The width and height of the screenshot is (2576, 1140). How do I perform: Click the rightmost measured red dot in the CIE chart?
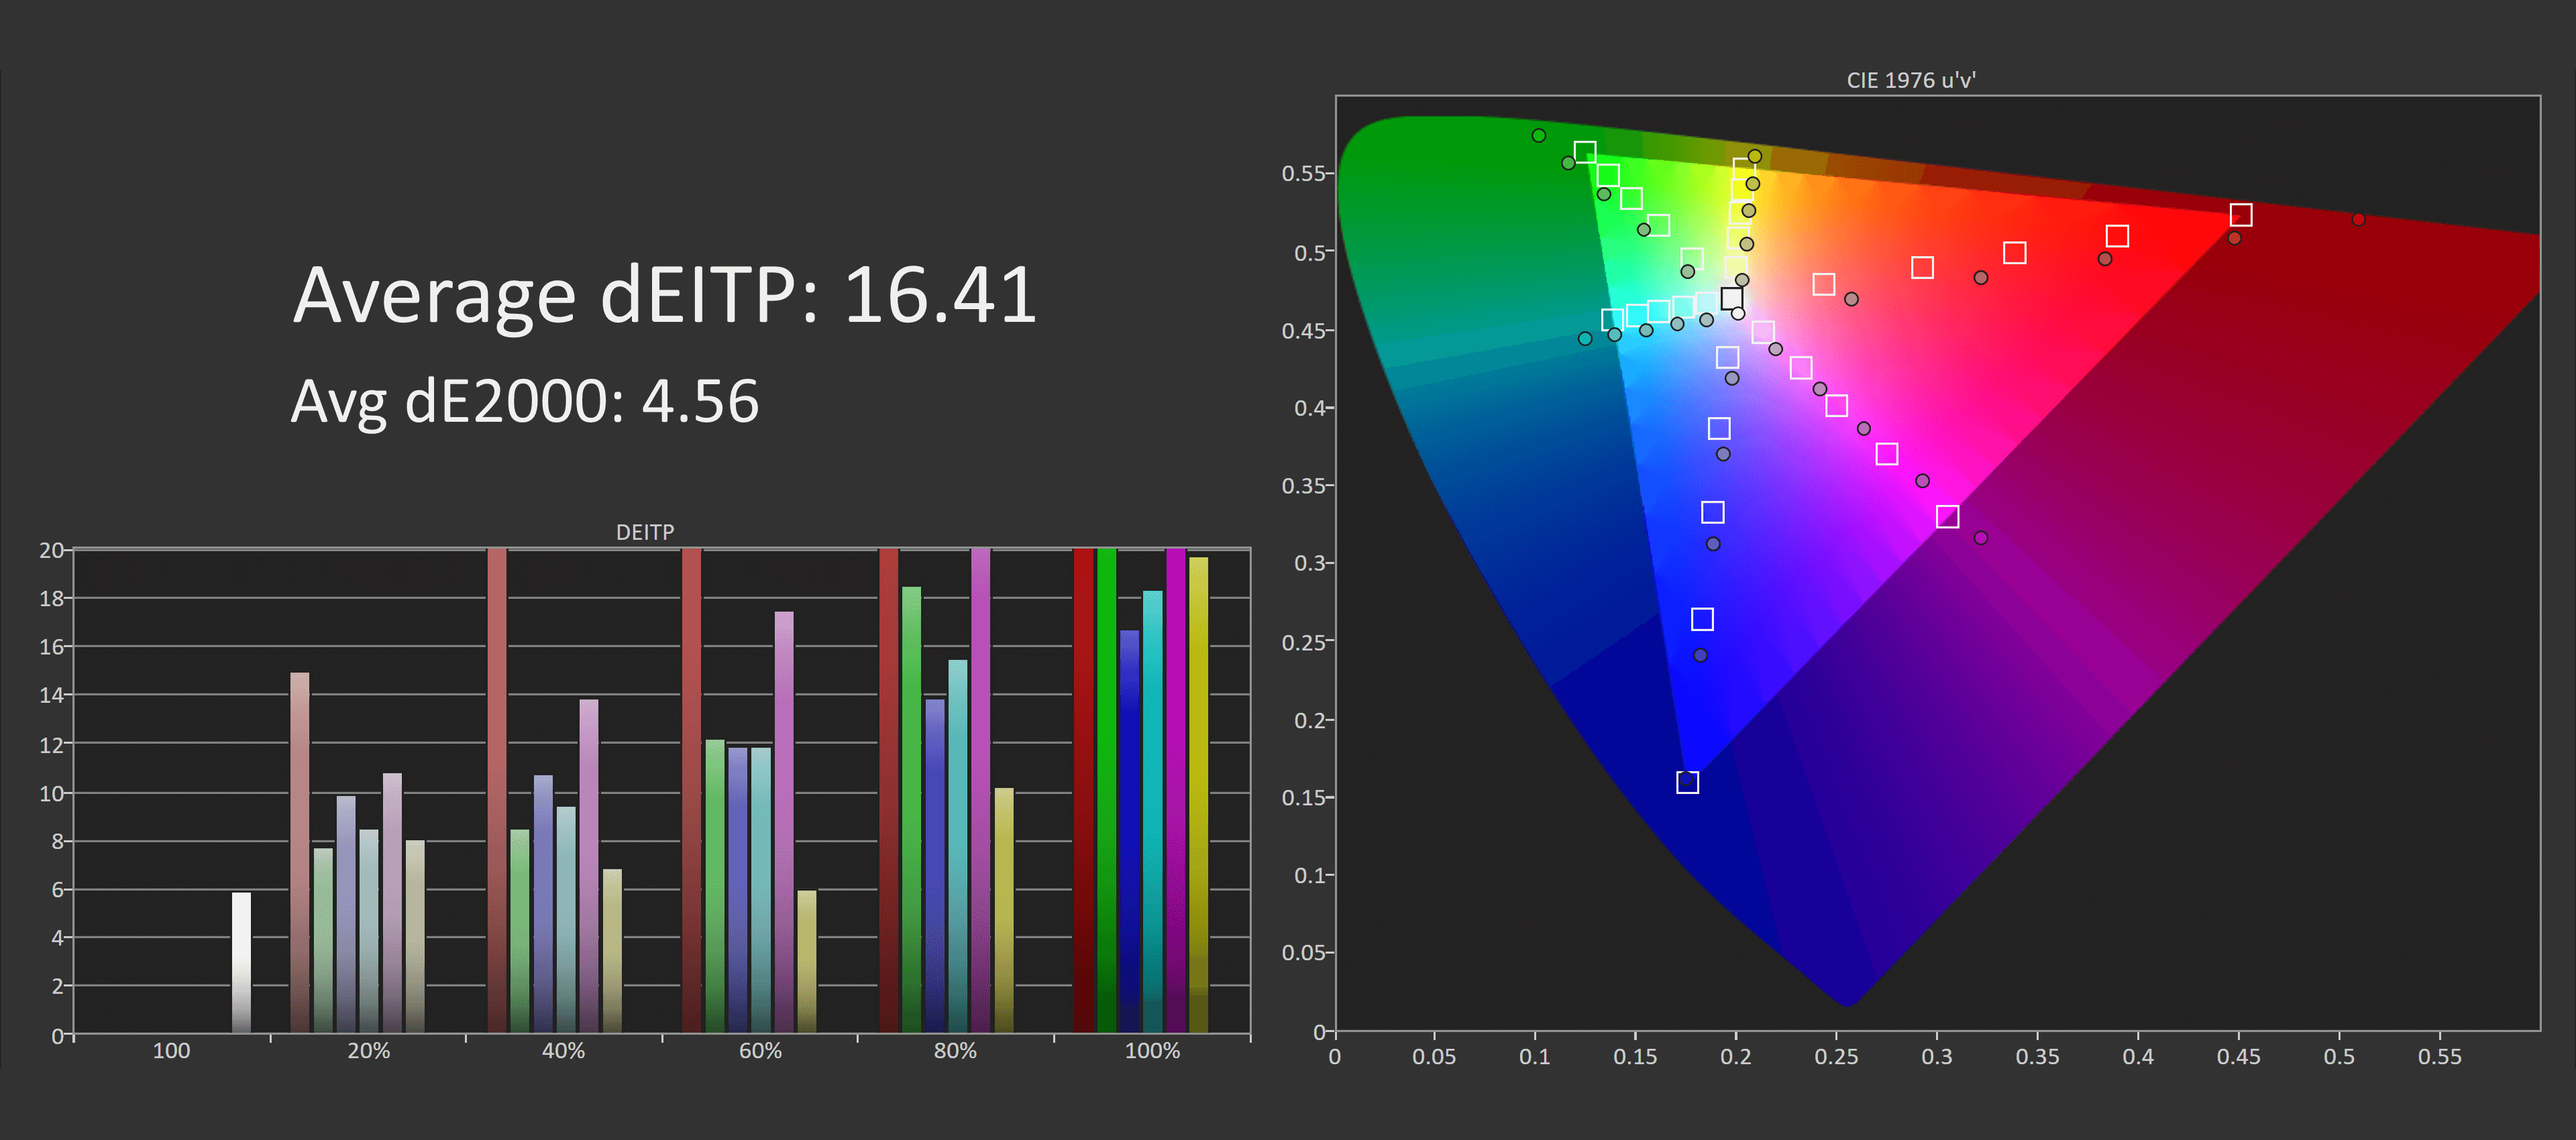(x=2359, y=219)
